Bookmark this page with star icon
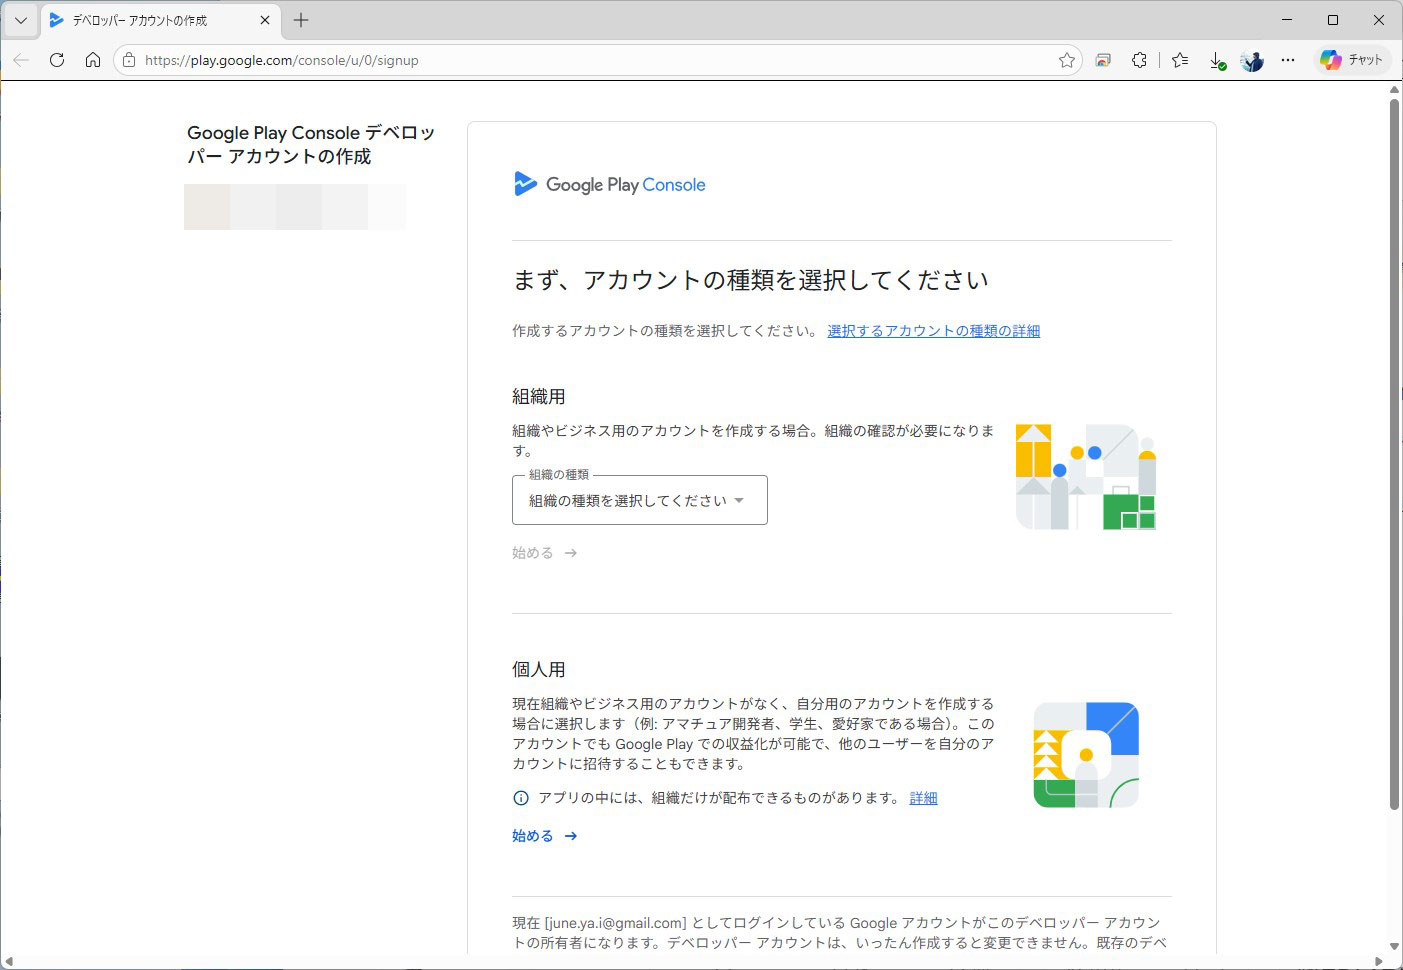 [1067, 60]
